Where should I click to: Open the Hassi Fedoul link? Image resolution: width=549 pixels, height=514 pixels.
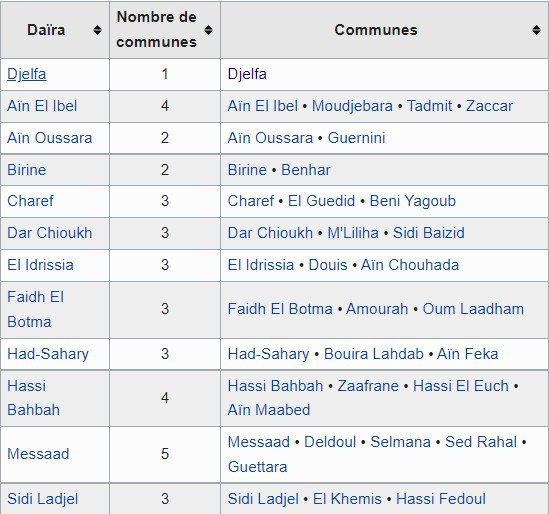[x=441, y=499]
